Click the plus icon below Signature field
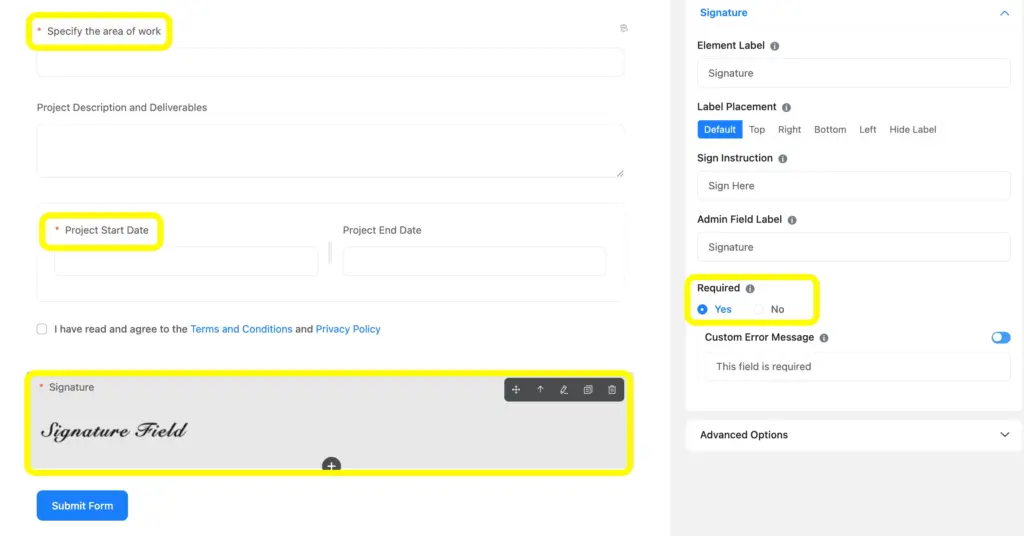The height and width of the screenshot is (536, 1024). coord(331,464)
